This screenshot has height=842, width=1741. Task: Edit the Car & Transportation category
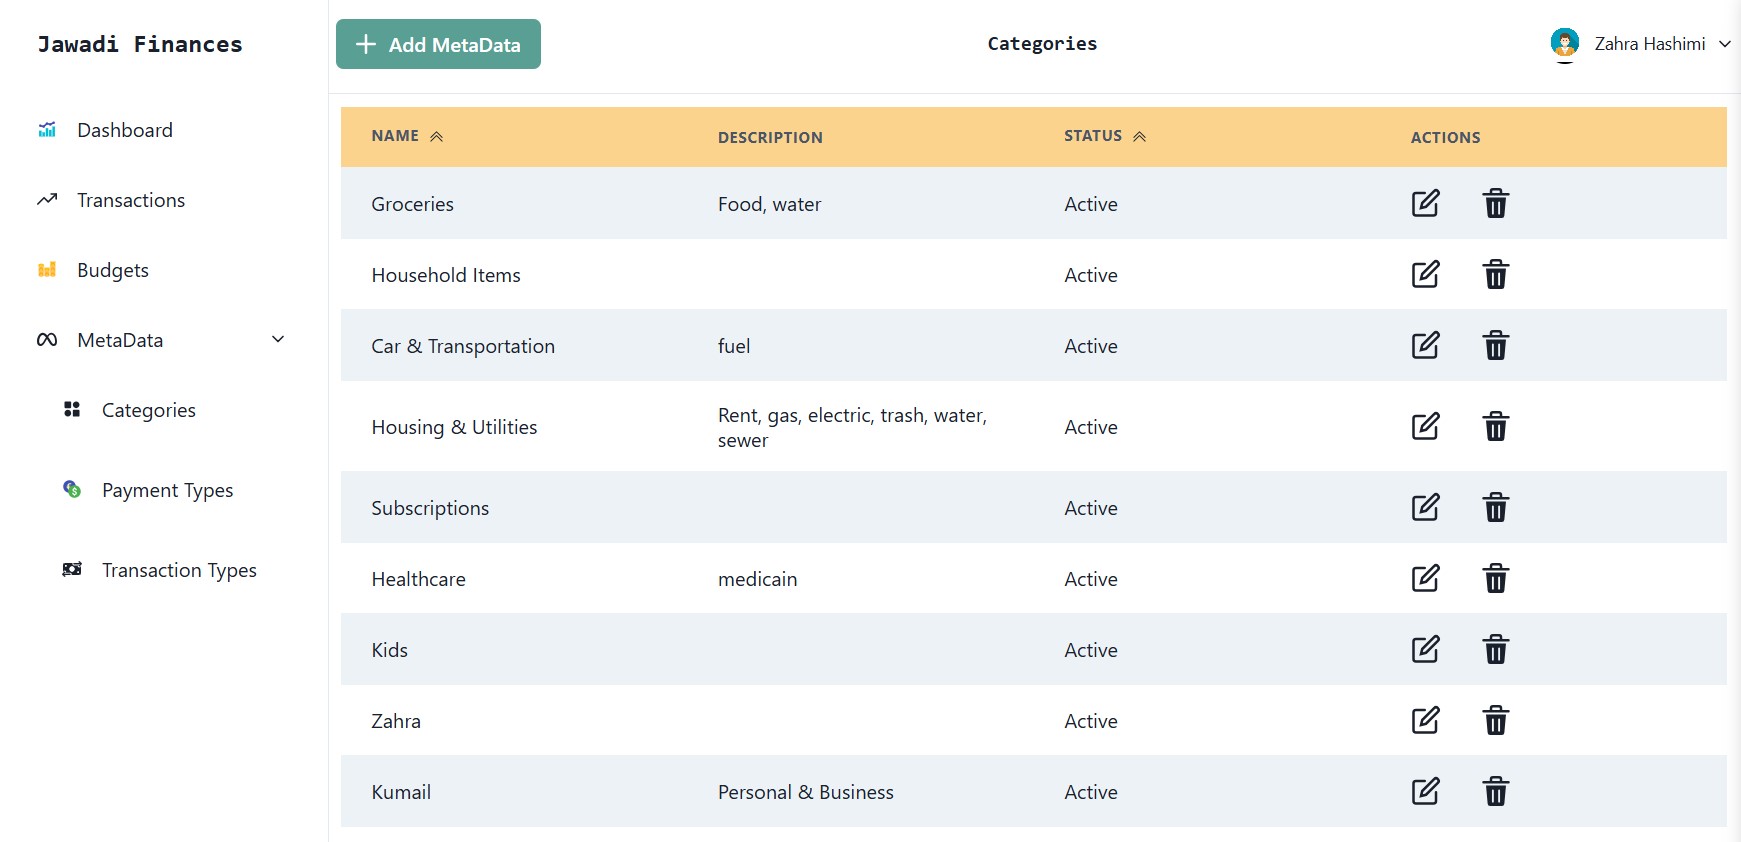(x=1425, y=345)
